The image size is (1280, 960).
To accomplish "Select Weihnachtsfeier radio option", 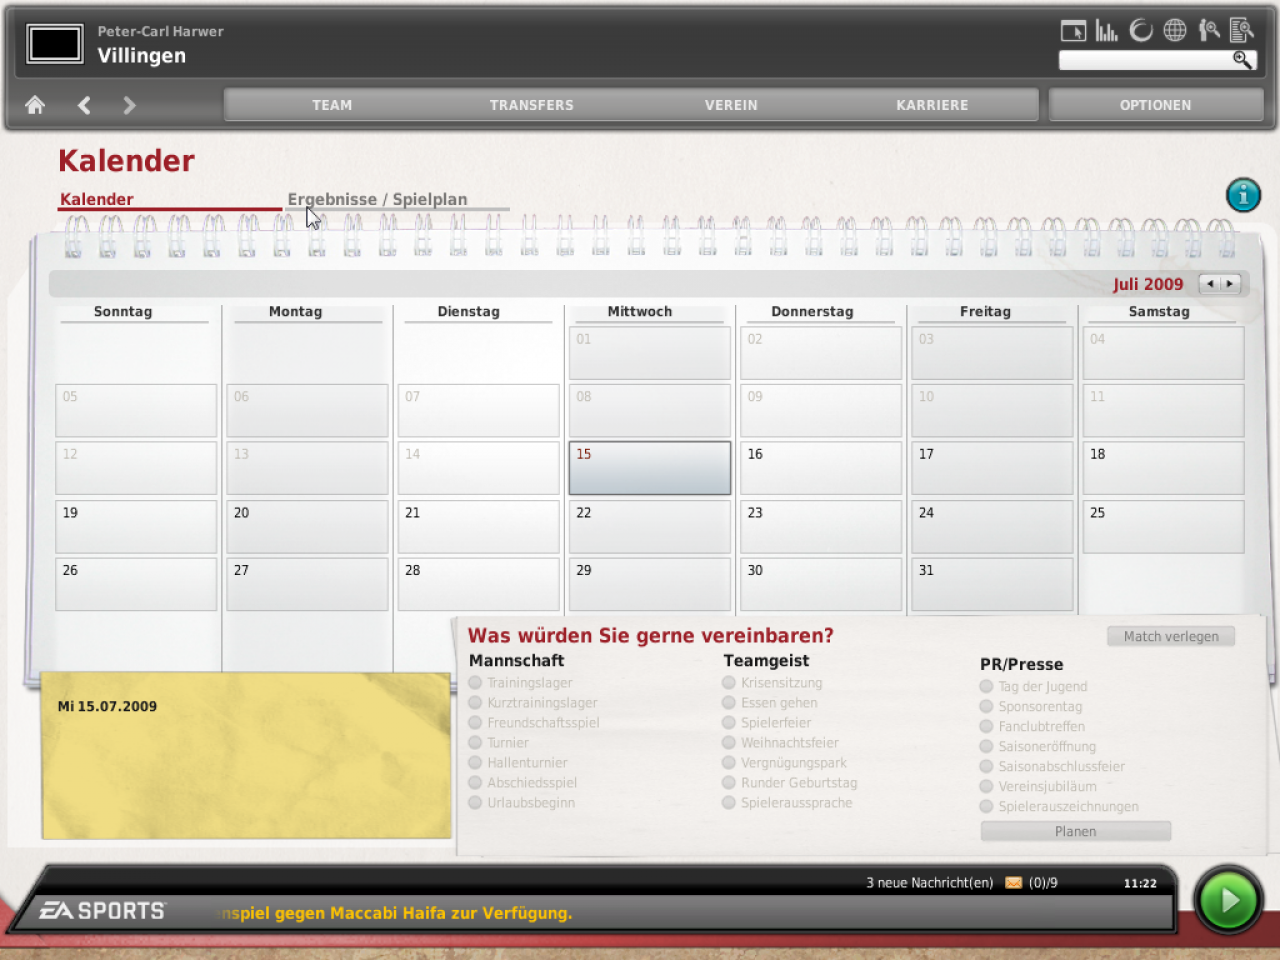I will click(x=729, y=743).
